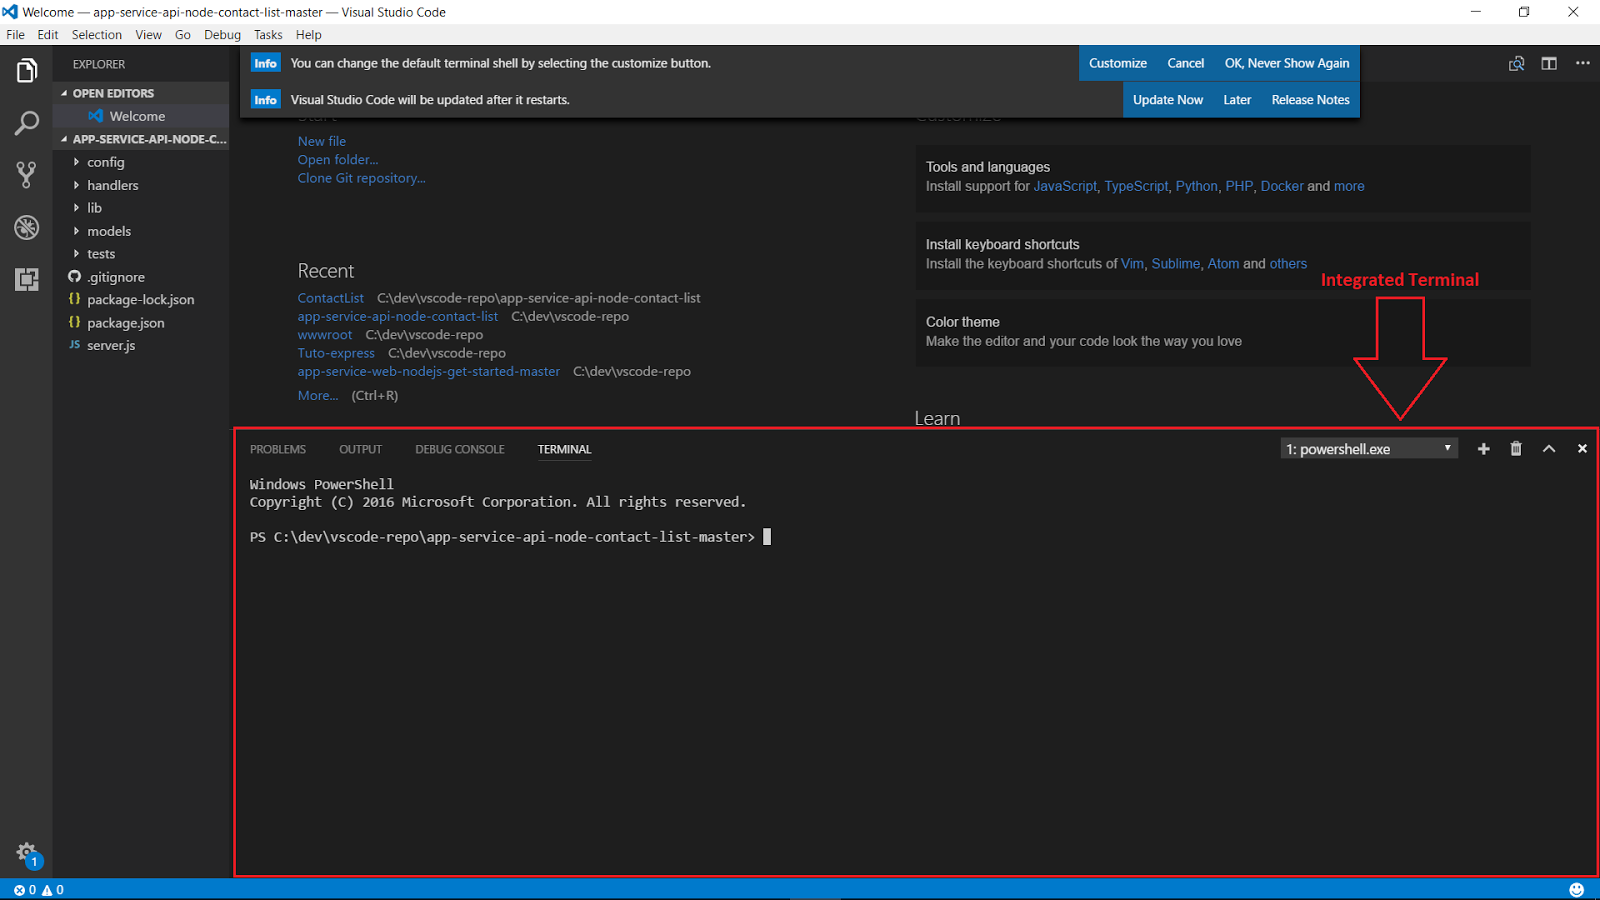The width and height of the screenshot is (1600, 900).
Task: Open the Debug view in activity bar
Action: click(x=27, y=227)
